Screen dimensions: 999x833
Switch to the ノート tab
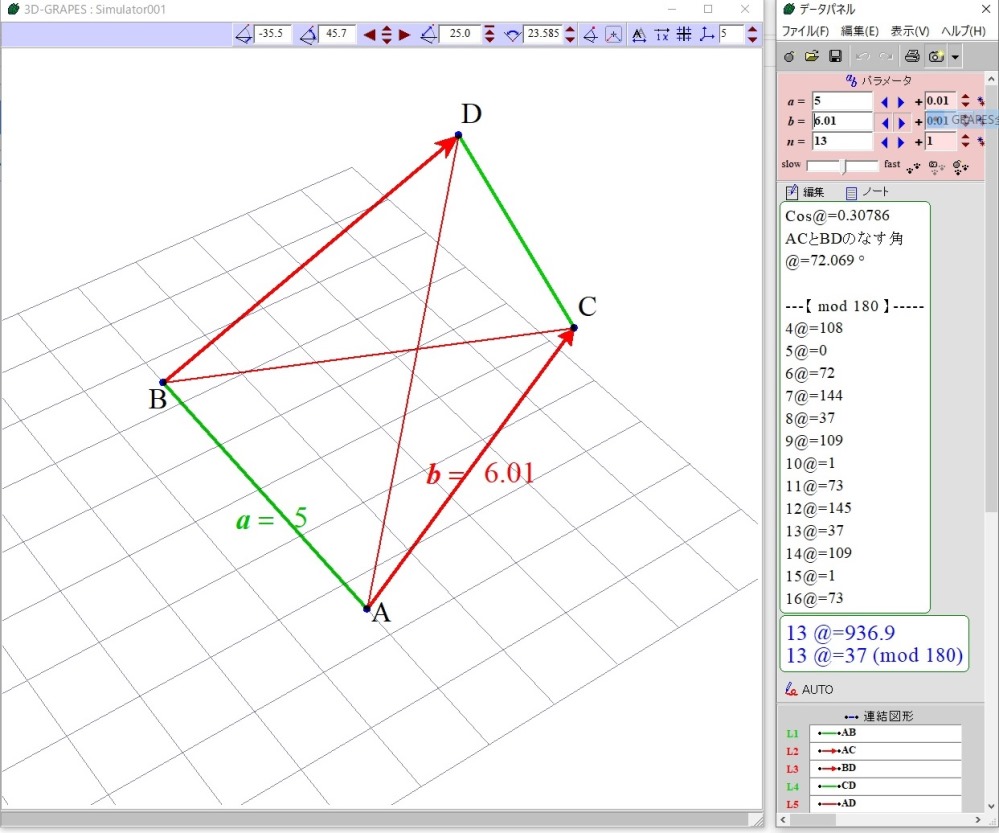(x=867, y=192)
